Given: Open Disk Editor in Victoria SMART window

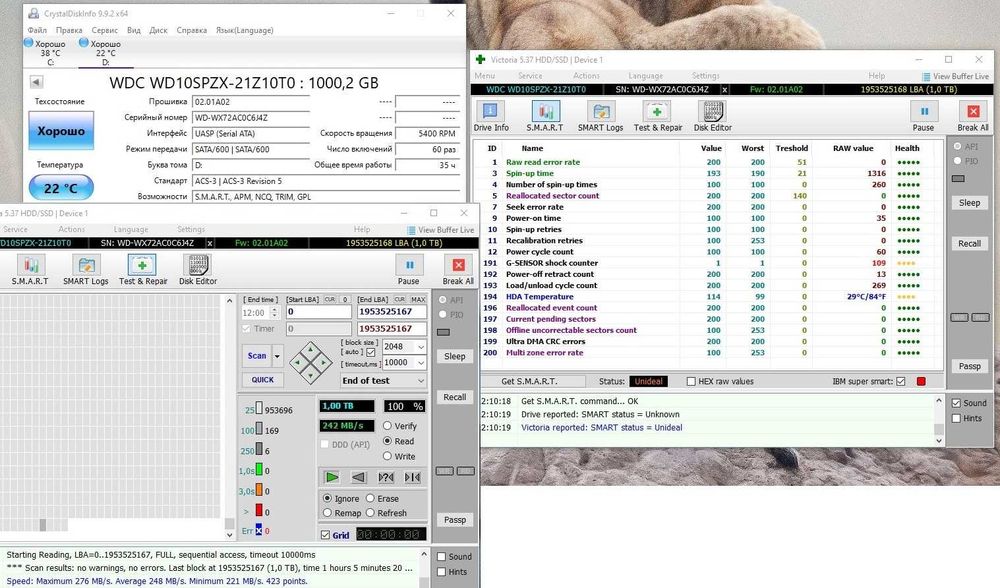Looking at the screenshot, I should pos(712,116).
